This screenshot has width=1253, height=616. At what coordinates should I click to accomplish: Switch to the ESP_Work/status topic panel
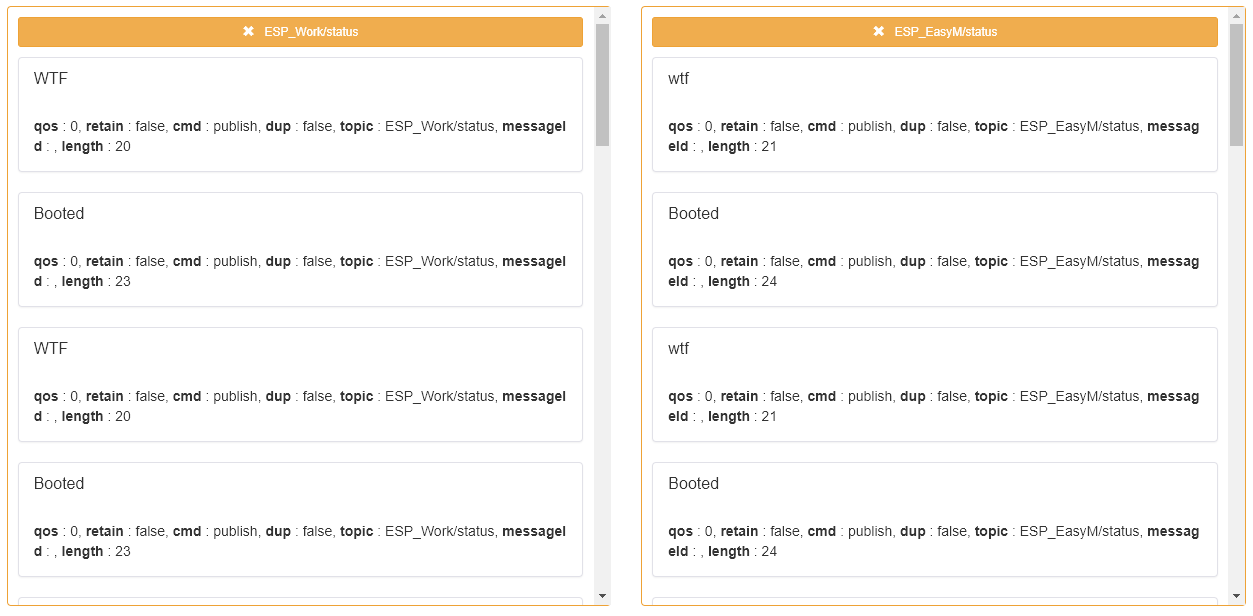(x=299, y=31)
